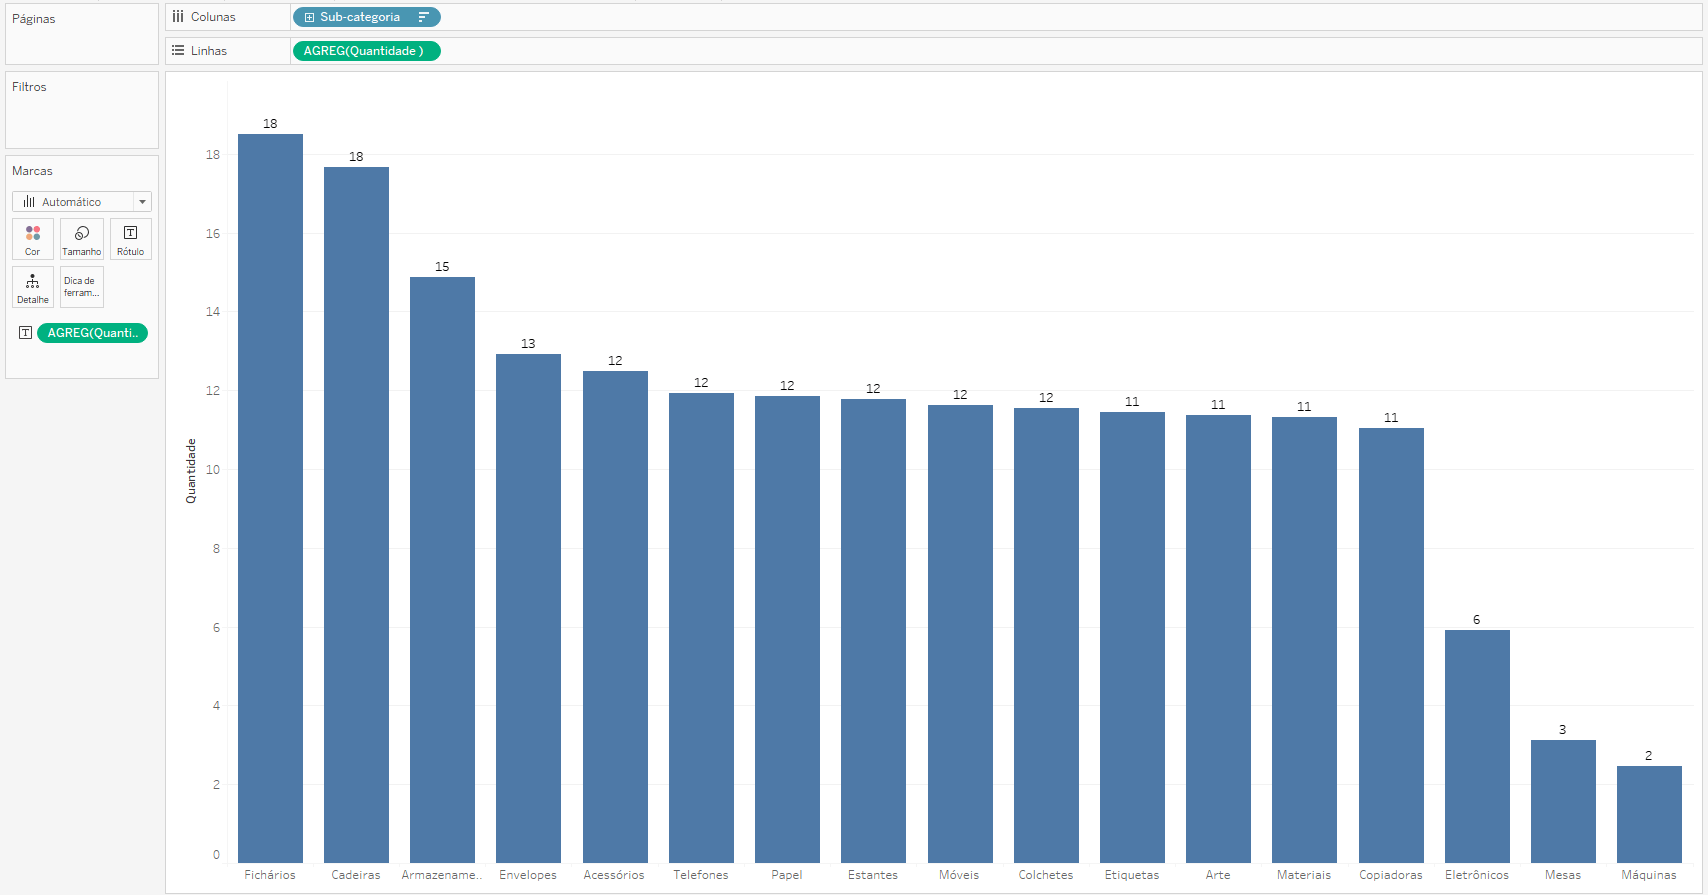Image resolution: width=1708 pixels, height=895 pixels.
Task: Select the AGREG(Quanti.. pill in Marcas card
Action: (x=92, y=333)
